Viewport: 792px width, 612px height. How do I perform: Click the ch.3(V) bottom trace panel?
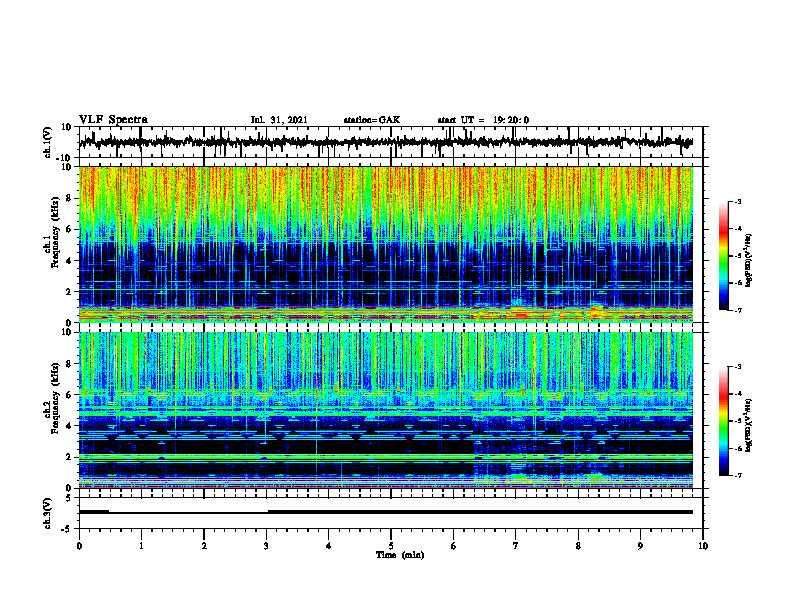[x=391, y=513]
